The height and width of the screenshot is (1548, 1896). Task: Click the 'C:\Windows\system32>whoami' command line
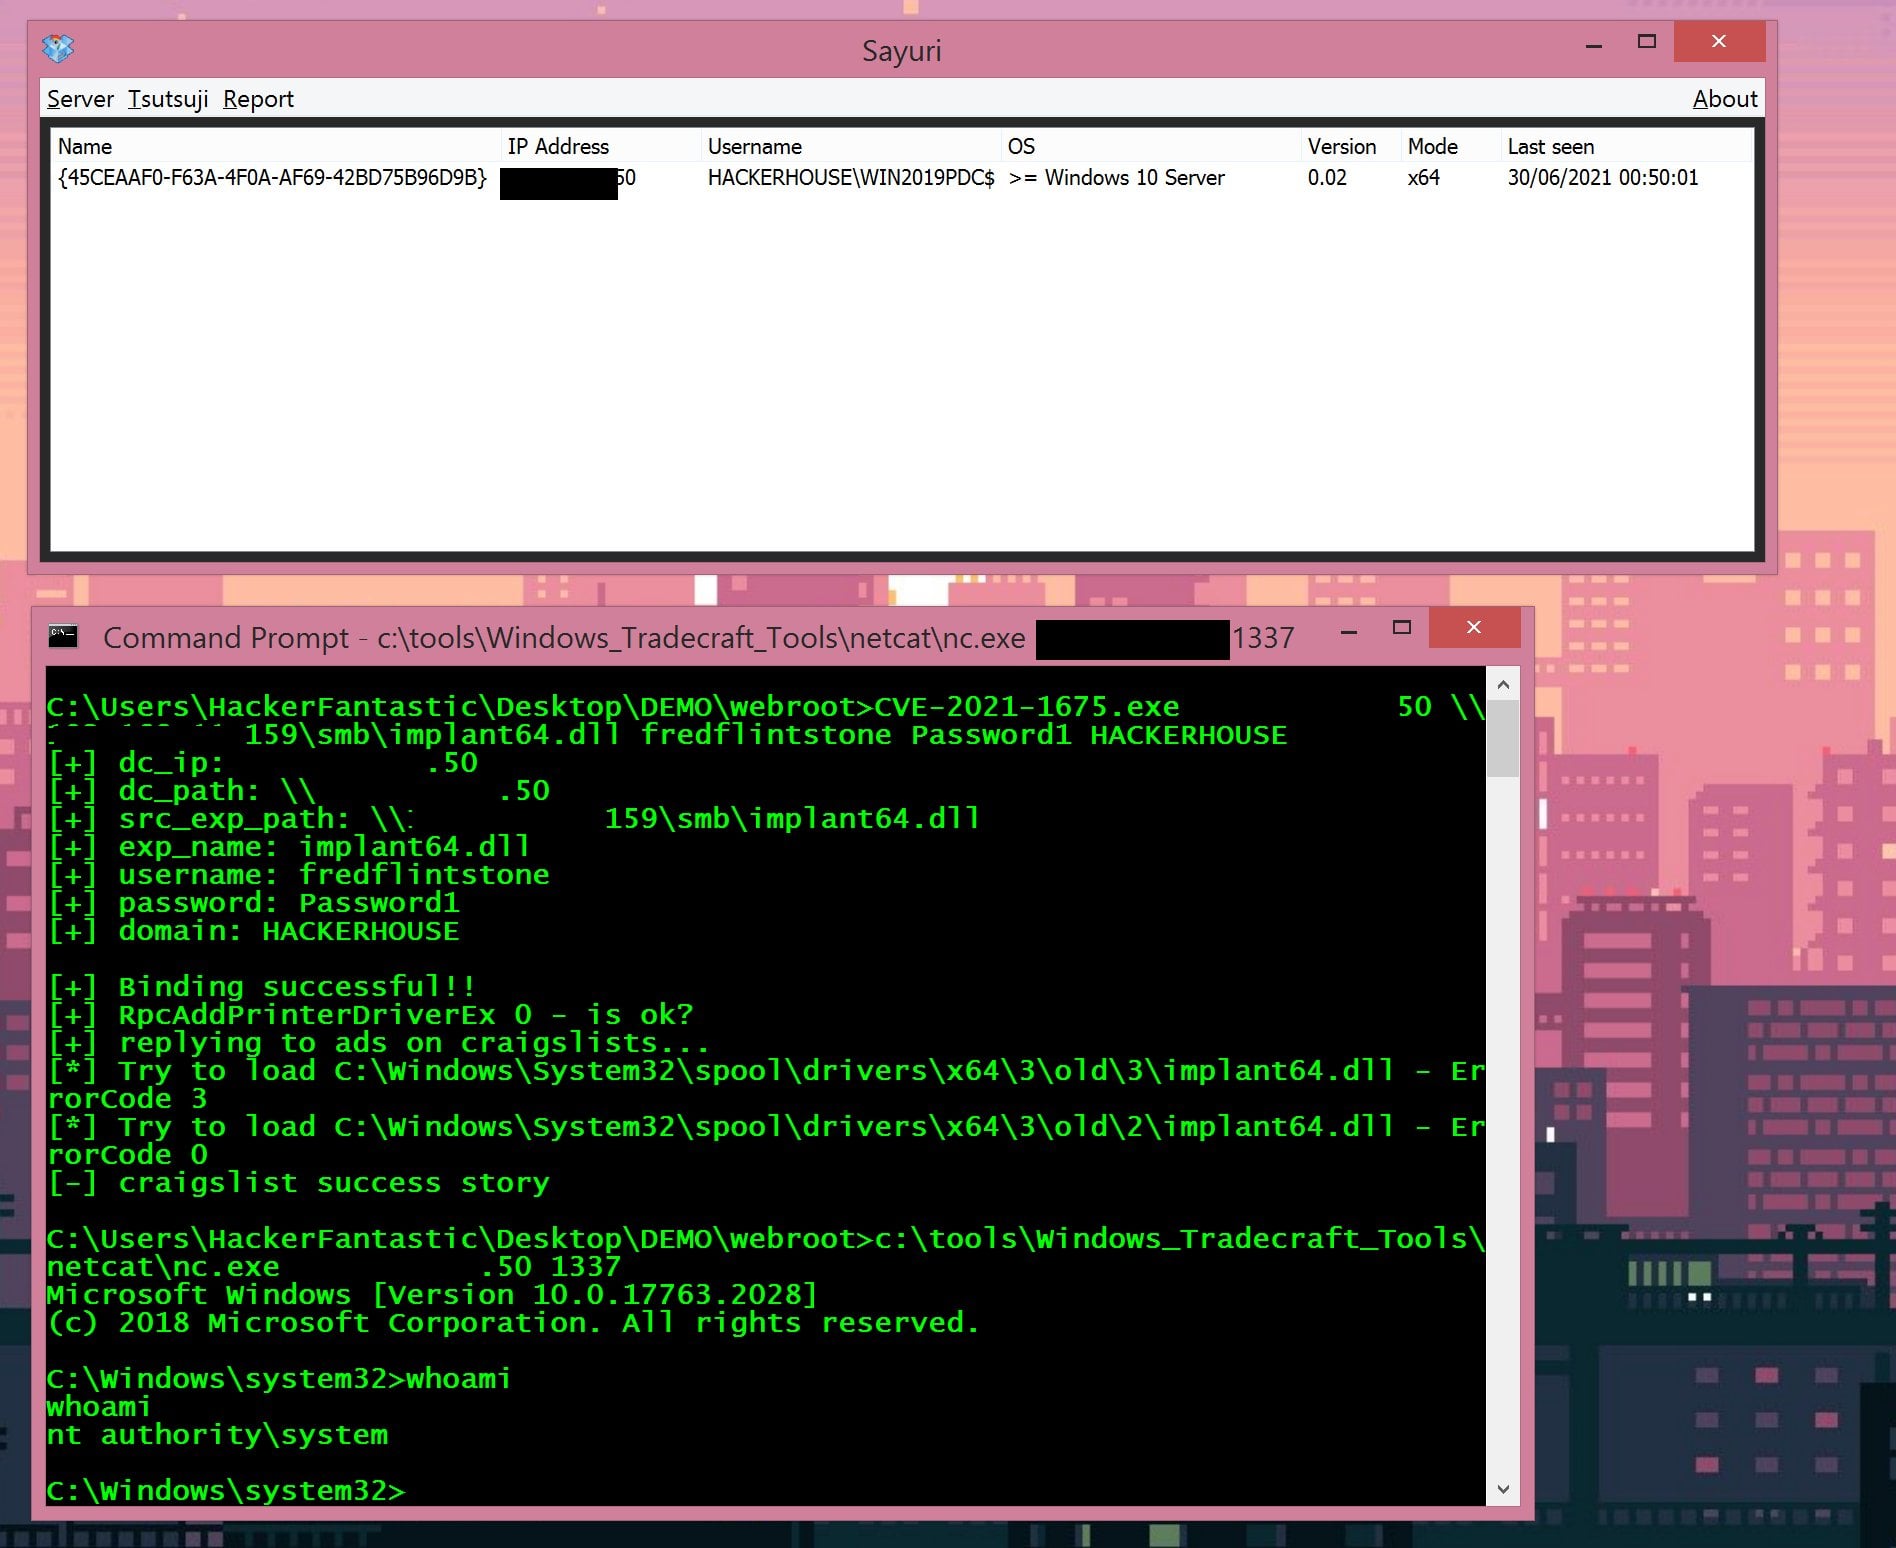pos(278,1379)
